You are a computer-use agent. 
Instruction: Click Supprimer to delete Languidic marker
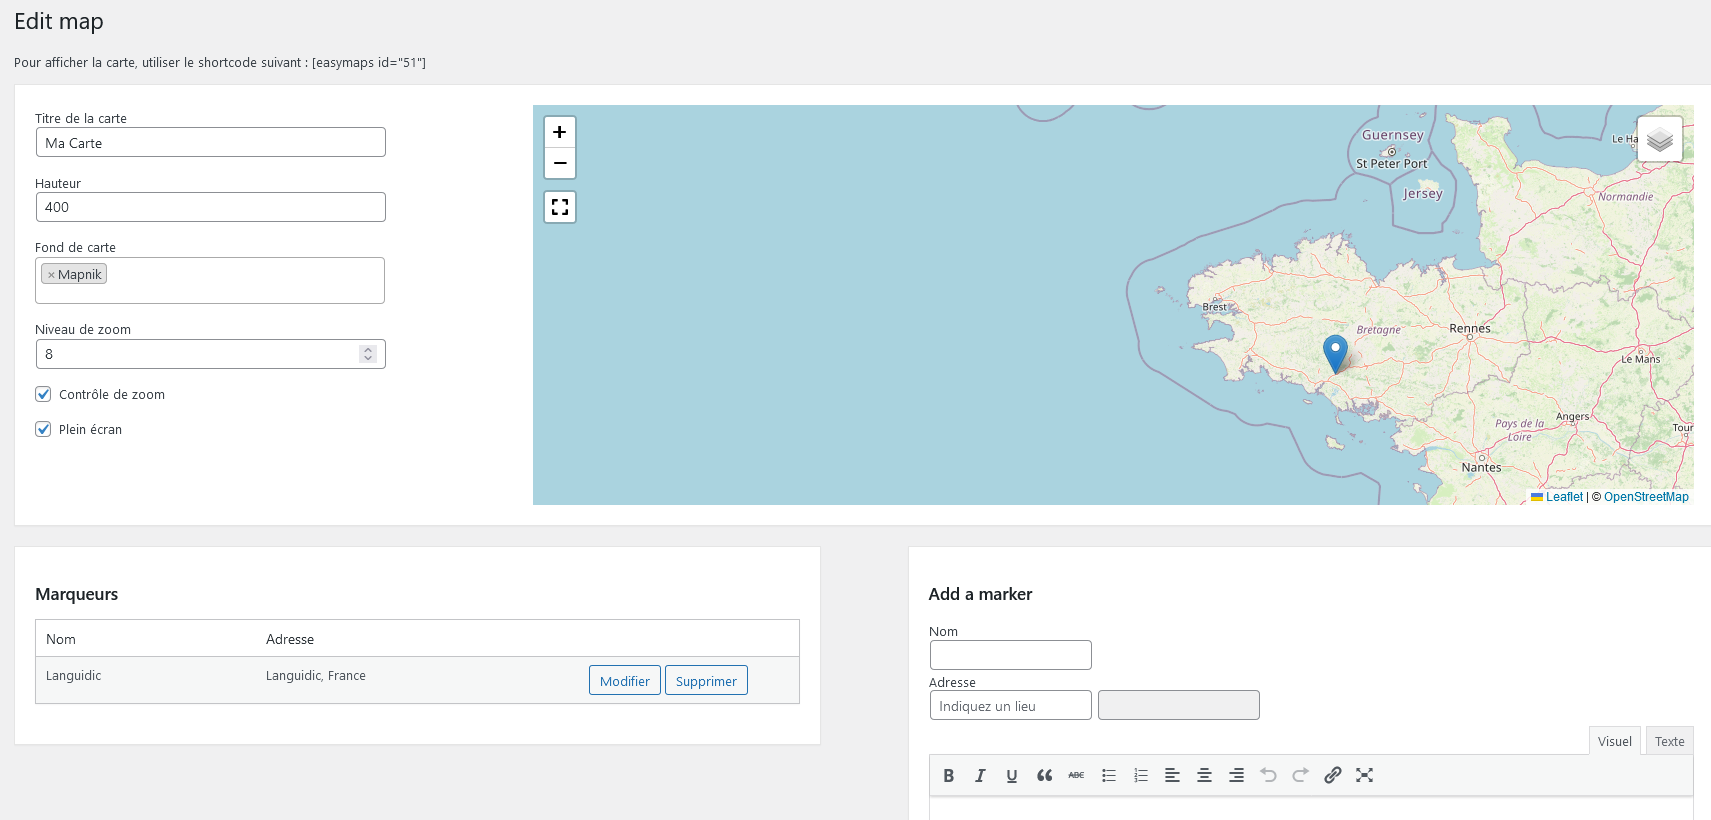click(x=706, y=681)
